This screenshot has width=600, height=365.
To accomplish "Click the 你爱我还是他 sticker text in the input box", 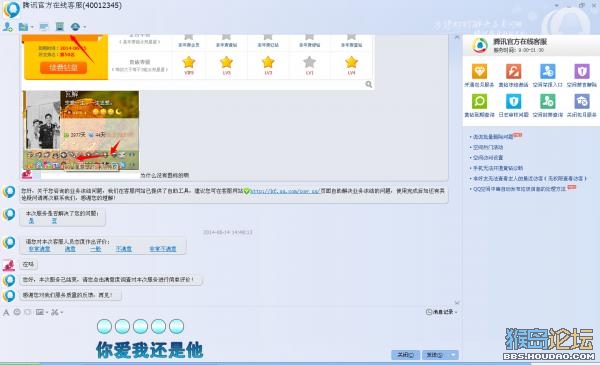I will [149, 350].
